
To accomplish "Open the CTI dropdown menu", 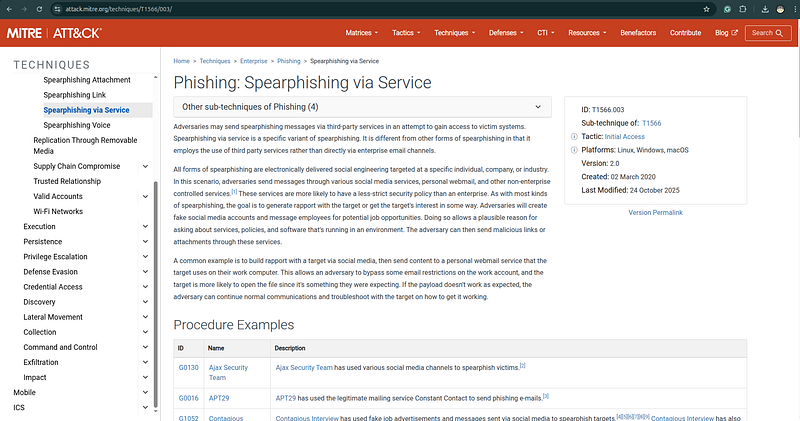I will (545, 33).
